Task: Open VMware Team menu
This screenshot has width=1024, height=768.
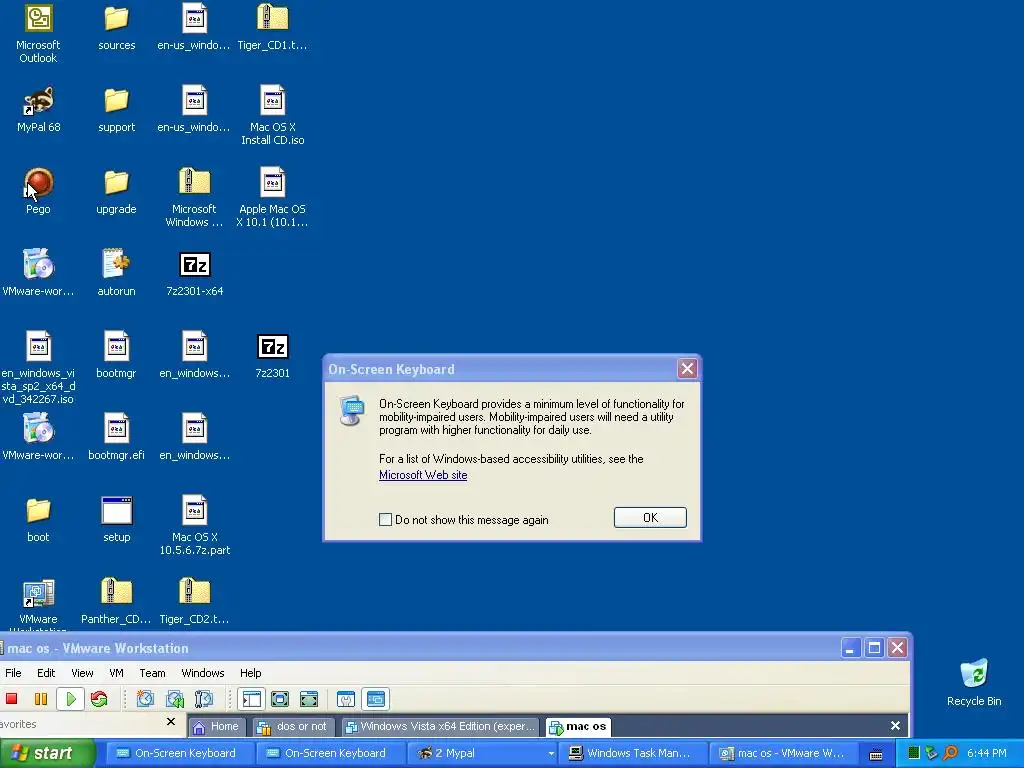Action: (152, 673)
